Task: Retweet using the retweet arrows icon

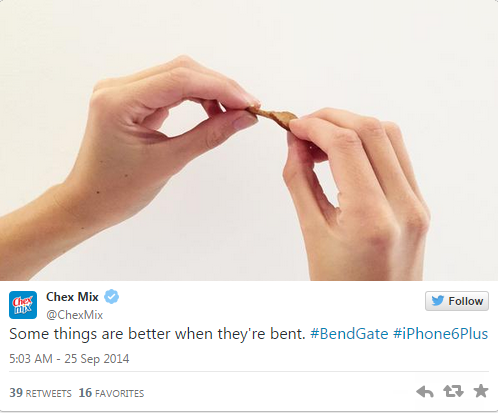Action: [453, 391]
